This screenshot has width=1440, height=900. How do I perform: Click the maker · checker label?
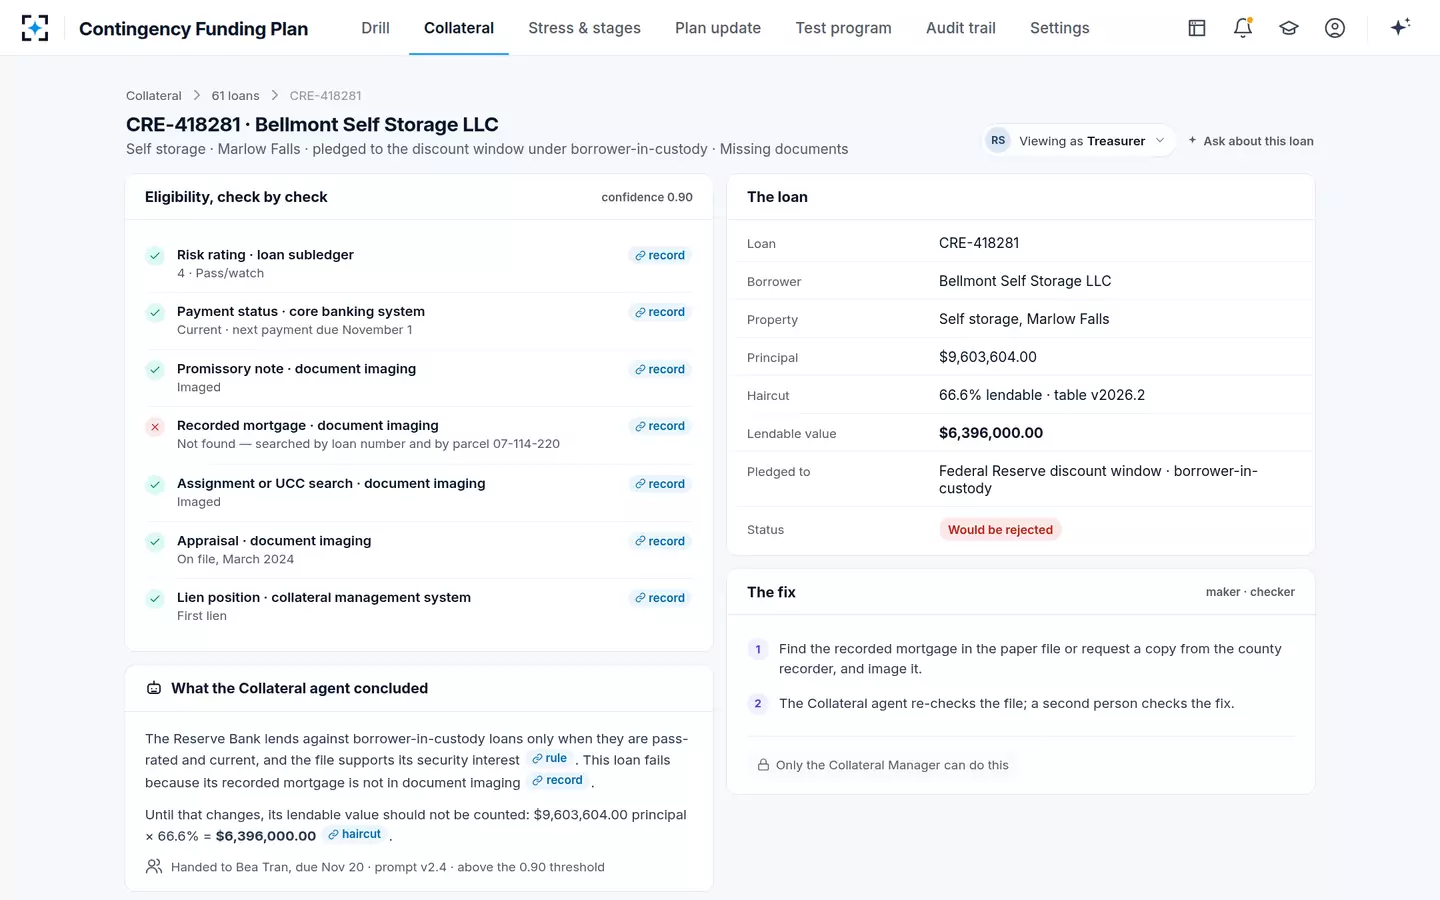point(1250,593)
